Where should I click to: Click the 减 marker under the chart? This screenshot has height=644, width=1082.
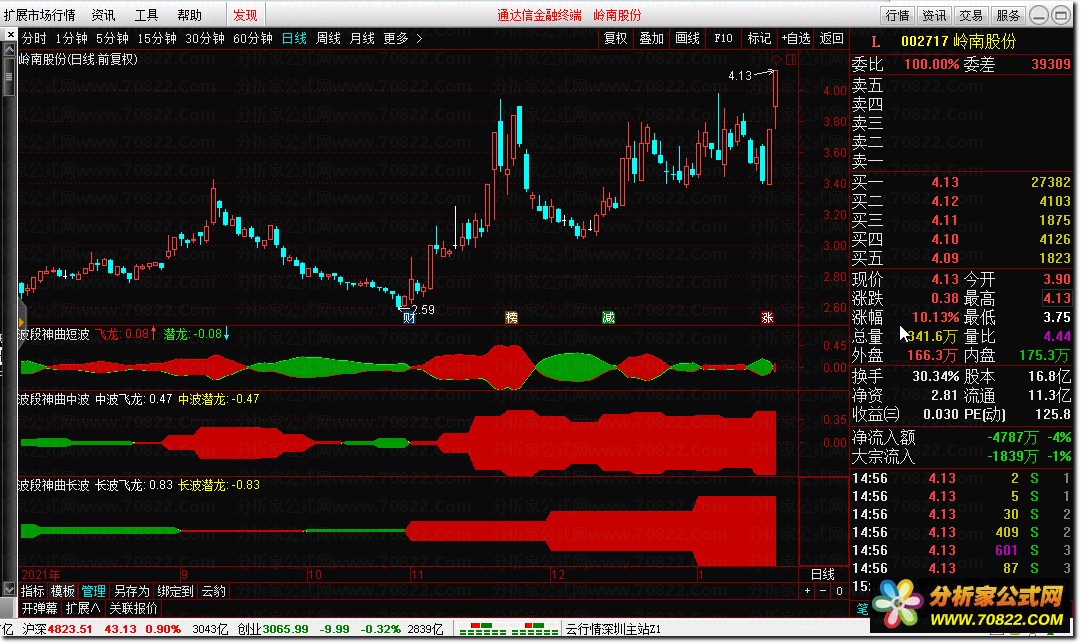(608, 318)
